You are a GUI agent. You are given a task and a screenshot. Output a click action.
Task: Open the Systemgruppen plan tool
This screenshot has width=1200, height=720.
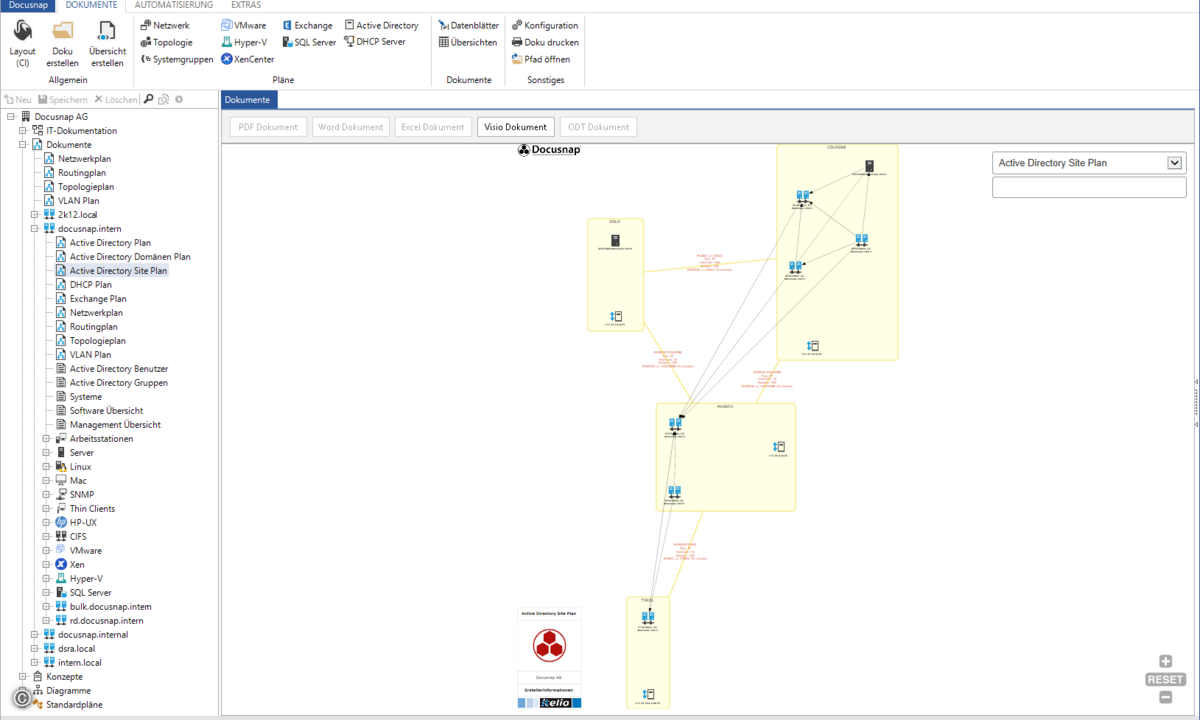176,59
